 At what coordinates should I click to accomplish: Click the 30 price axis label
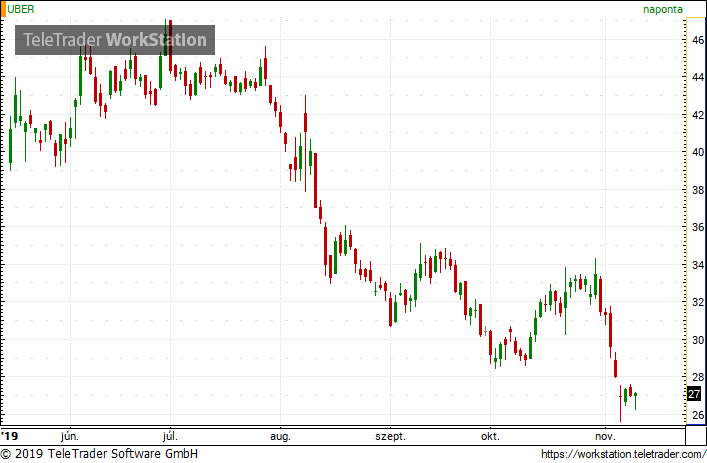pos(698,340)
